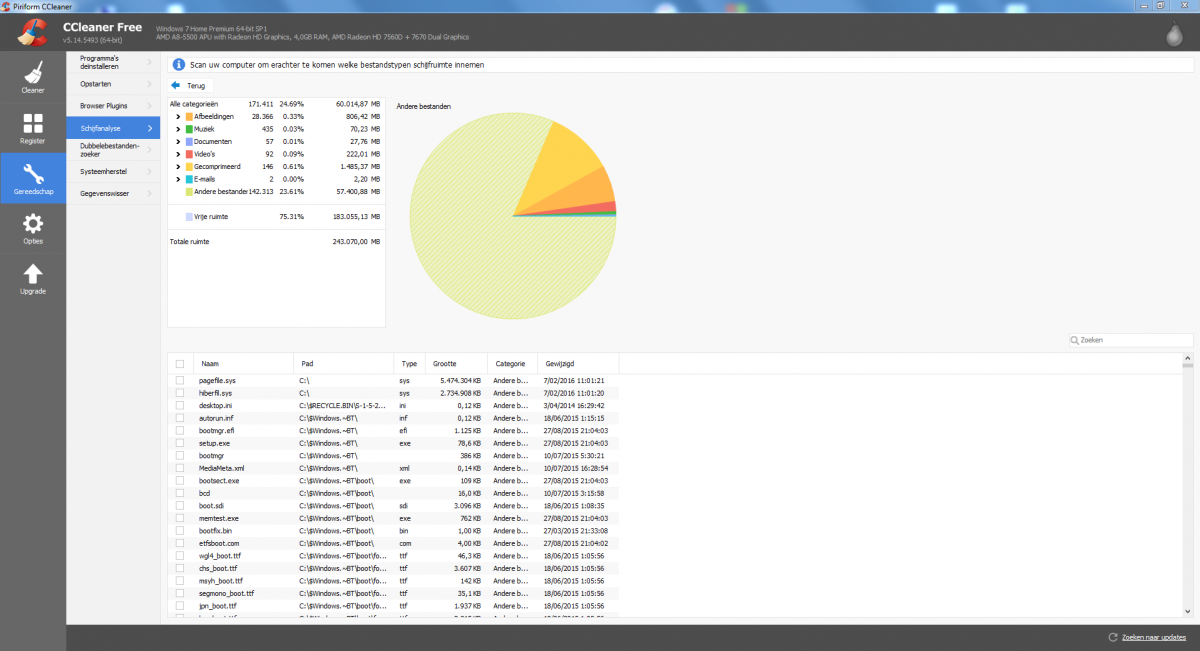
Task: Click the Afbeeldingen orange color swatch
Action: (188, 117)
